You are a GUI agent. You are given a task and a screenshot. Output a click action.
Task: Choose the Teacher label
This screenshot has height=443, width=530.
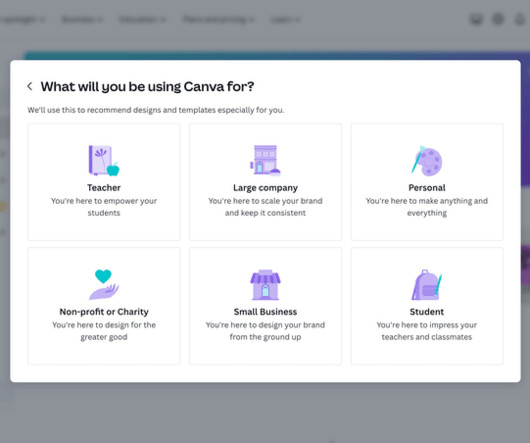click(x=104, y=188)
